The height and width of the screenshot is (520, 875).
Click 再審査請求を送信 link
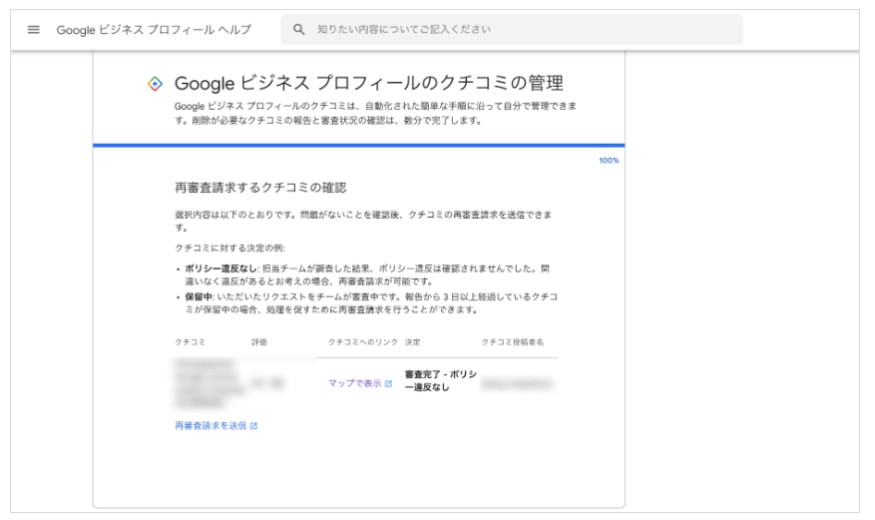(210, 426)
